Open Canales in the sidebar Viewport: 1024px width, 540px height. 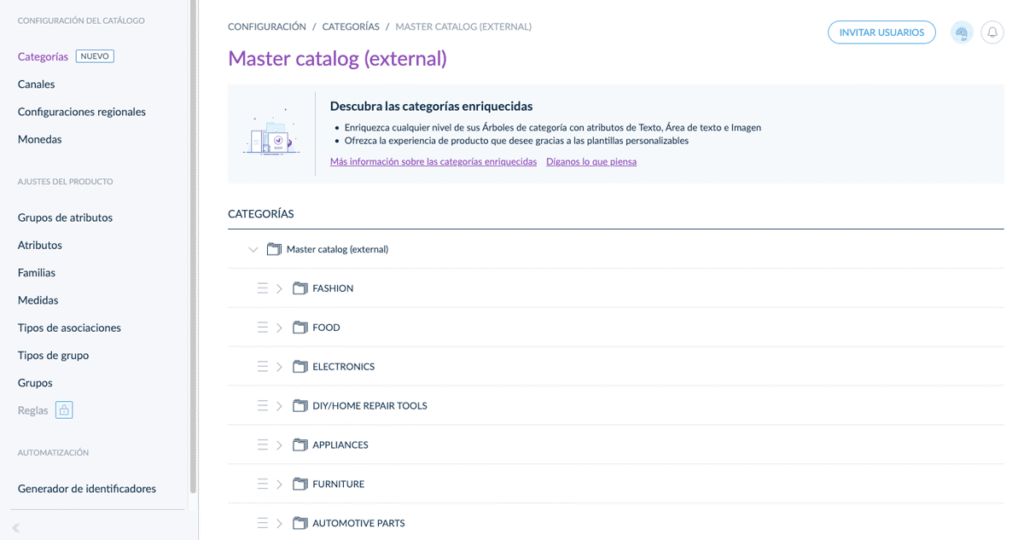(36, 84)
